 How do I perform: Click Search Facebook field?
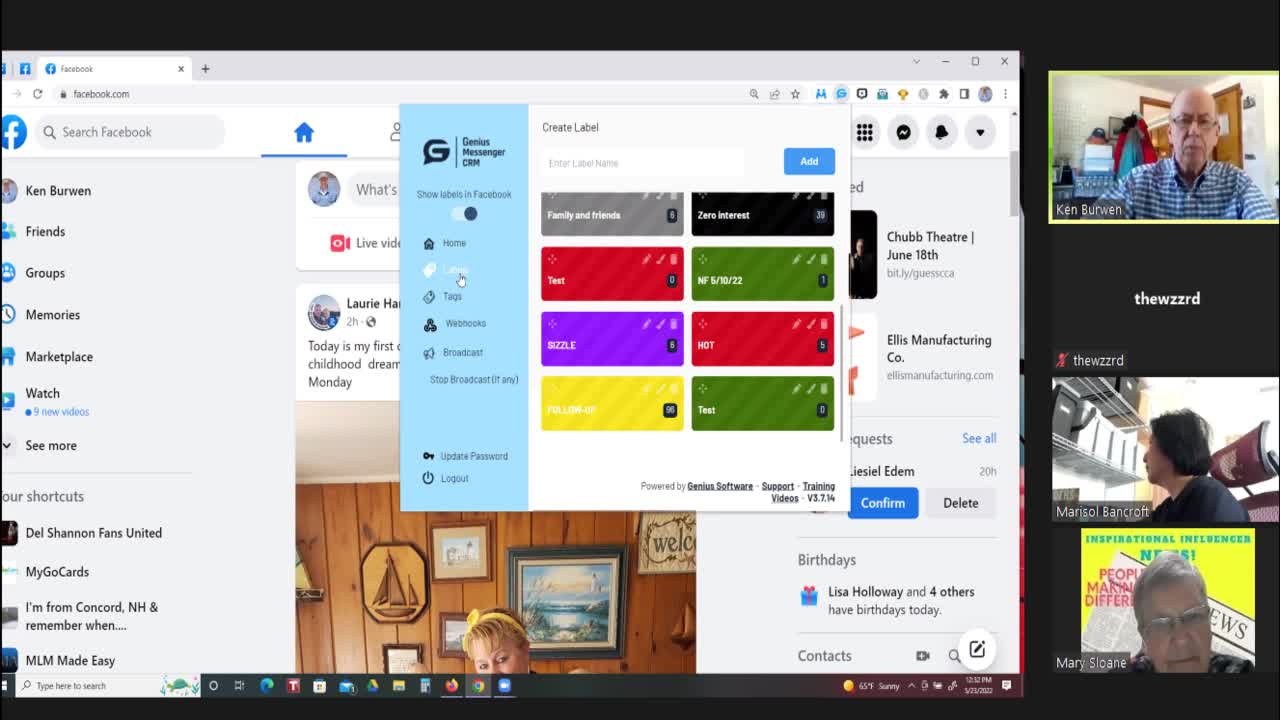(130, 132)
